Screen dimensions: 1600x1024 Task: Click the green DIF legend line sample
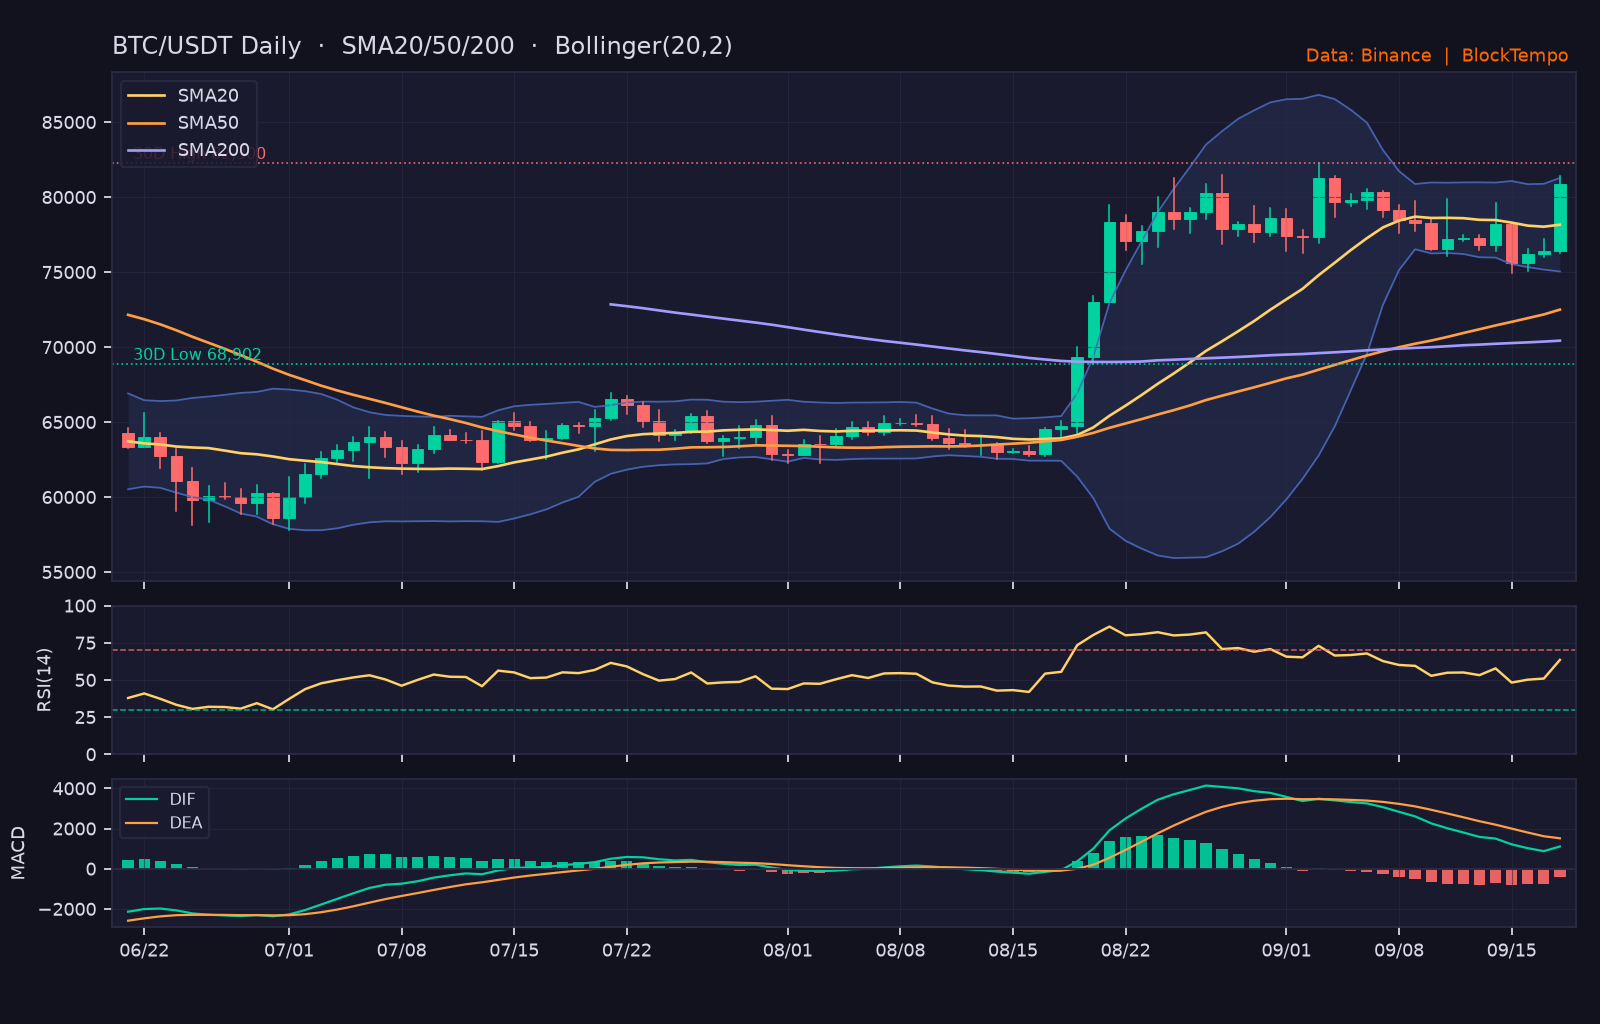[x=142, y=799]
